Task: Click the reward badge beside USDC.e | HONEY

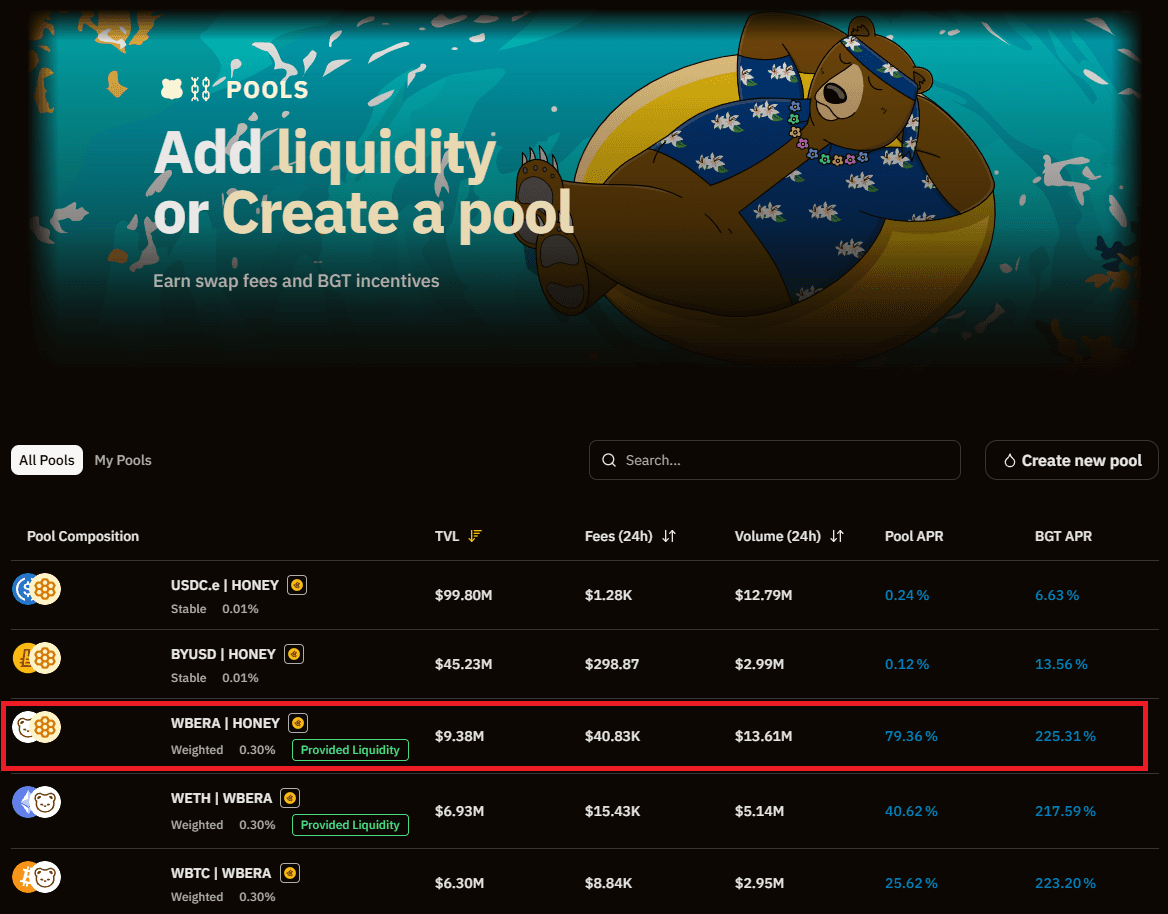Action: [297, 585]
